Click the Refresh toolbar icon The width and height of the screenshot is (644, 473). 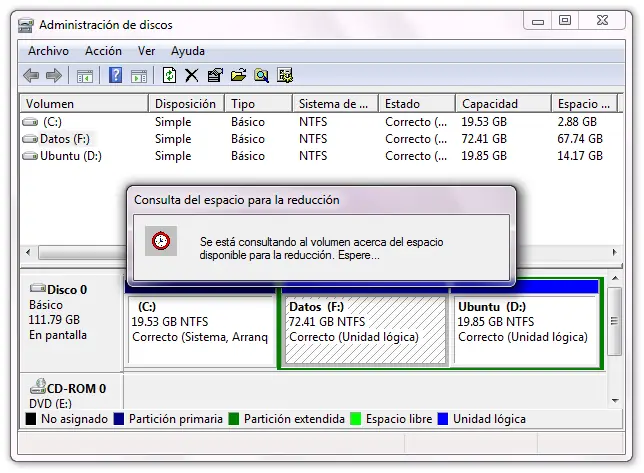coord(169,76)
